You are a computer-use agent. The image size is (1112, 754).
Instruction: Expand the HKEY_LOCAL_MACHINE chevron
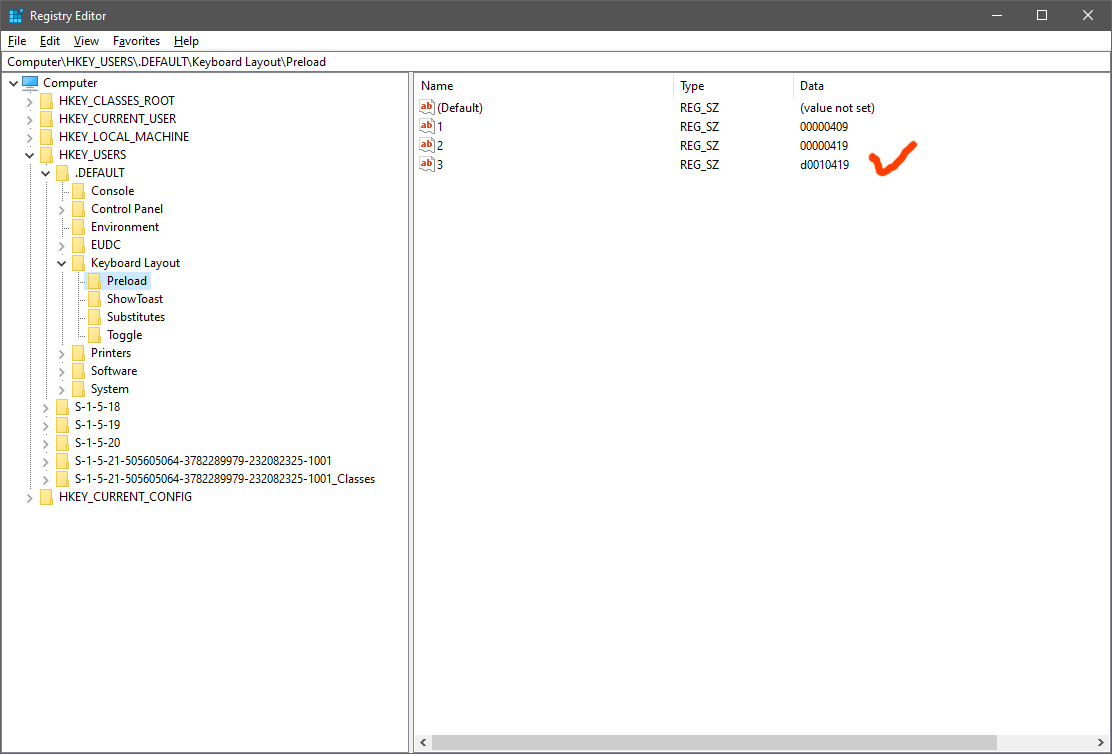pyautogui.click(x=30, y=138)
